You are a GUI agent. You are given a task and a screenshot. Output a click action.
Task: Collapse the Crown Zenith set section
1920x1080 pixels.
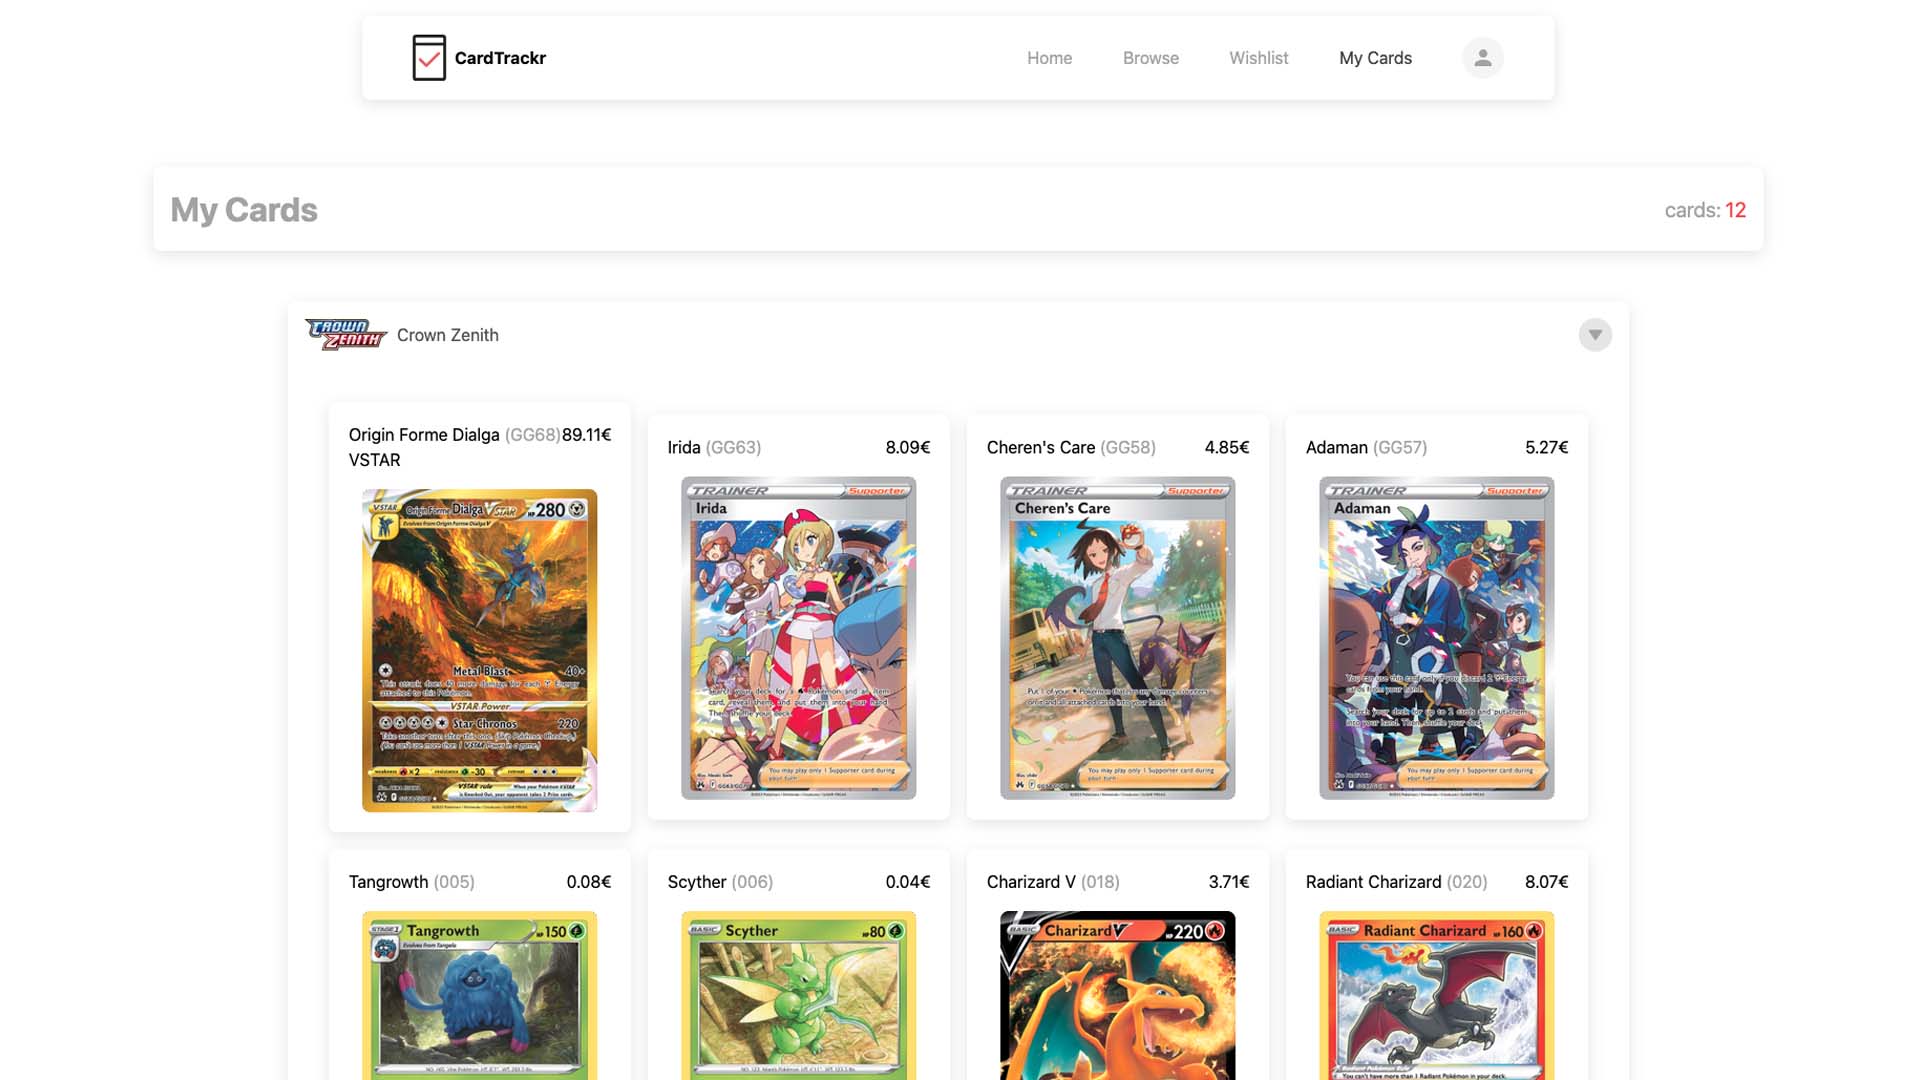click(1595, 335)
